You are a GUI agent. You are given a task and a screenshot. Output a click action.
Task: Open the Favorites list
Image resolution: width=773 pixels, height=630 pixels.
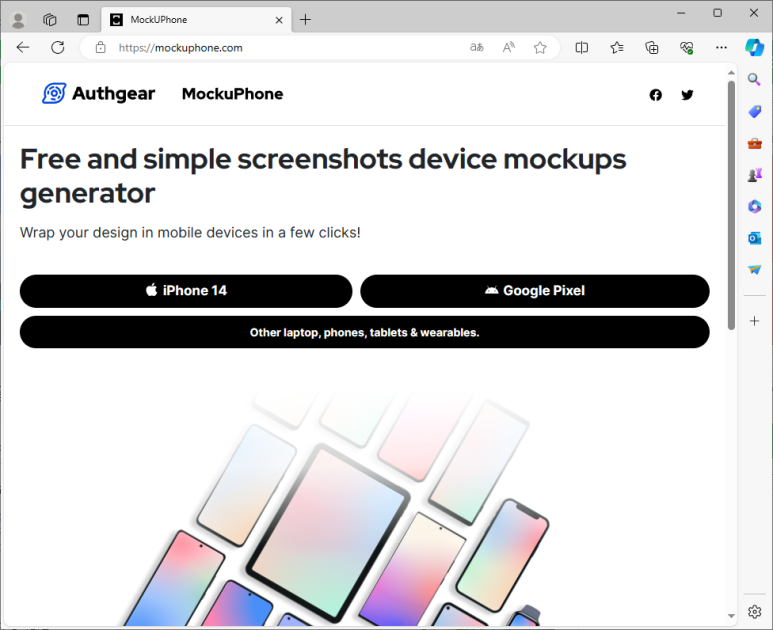click(617, 47)
